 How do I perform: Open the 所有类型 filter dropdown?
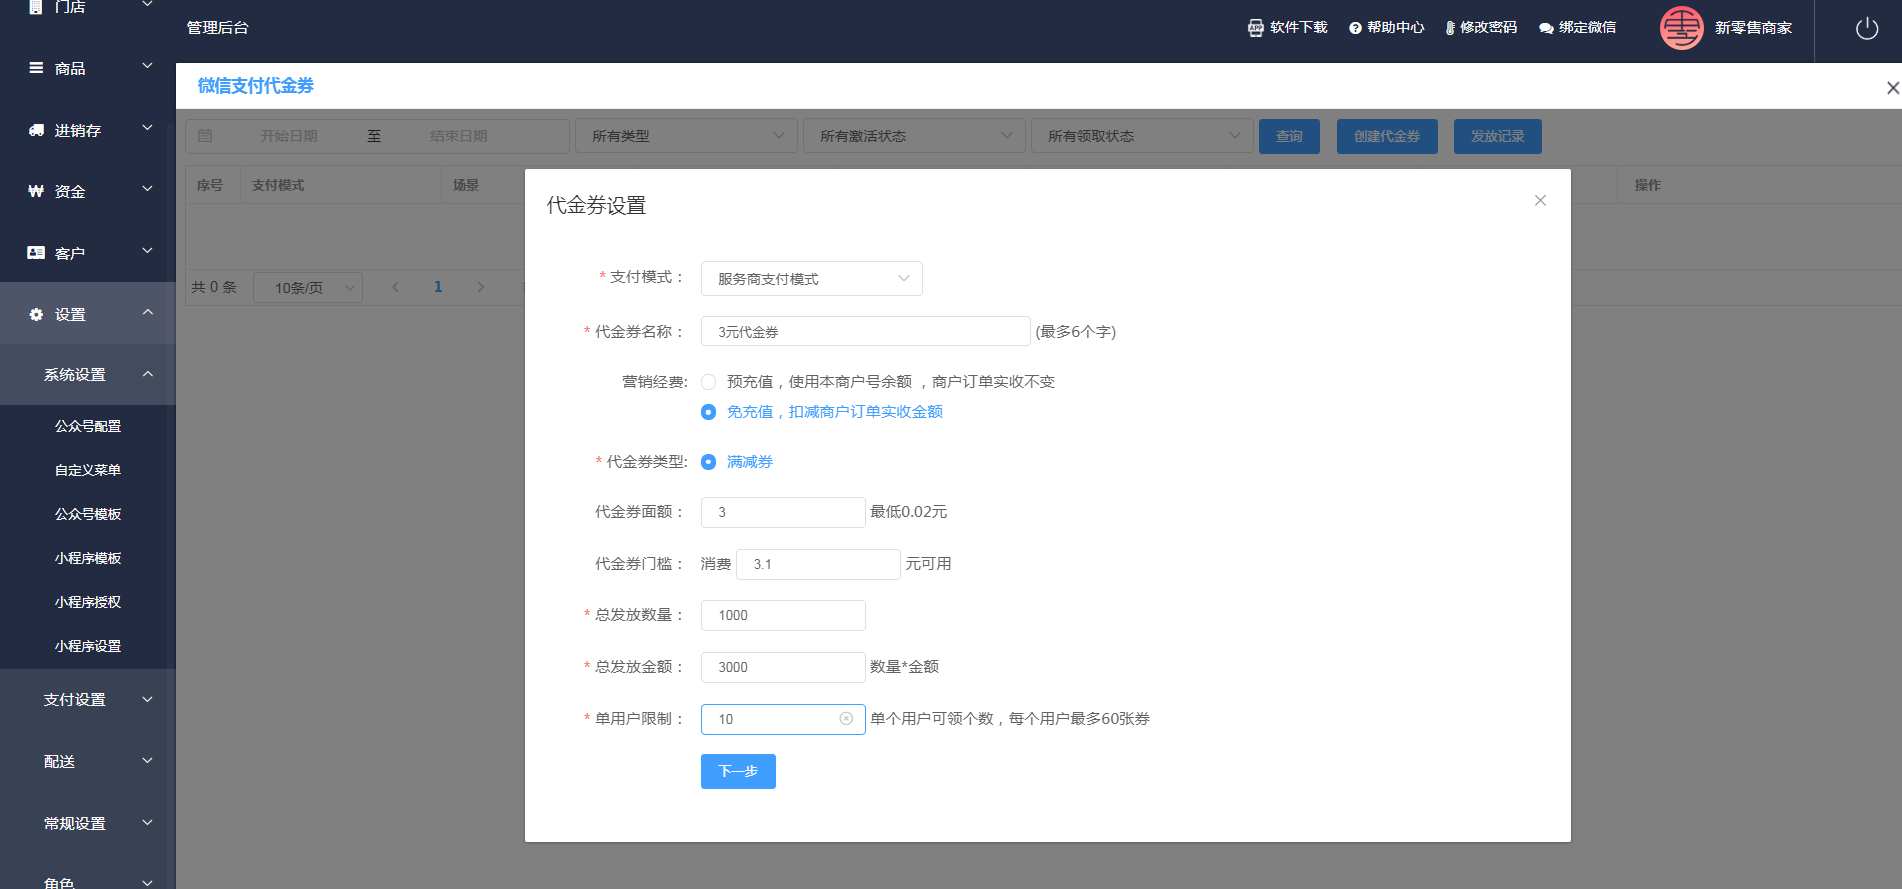[x=686, y=136]
